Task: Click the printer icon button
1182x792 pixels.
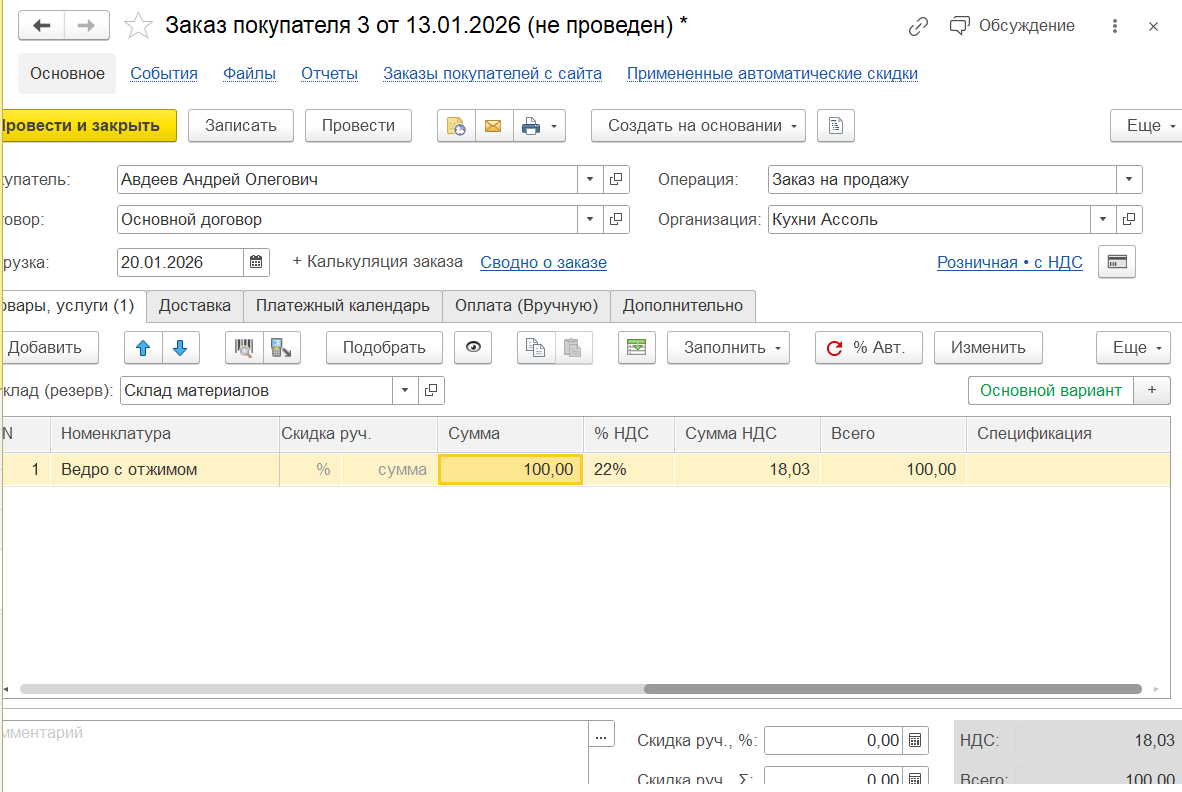Action: (x=531, y=126)
